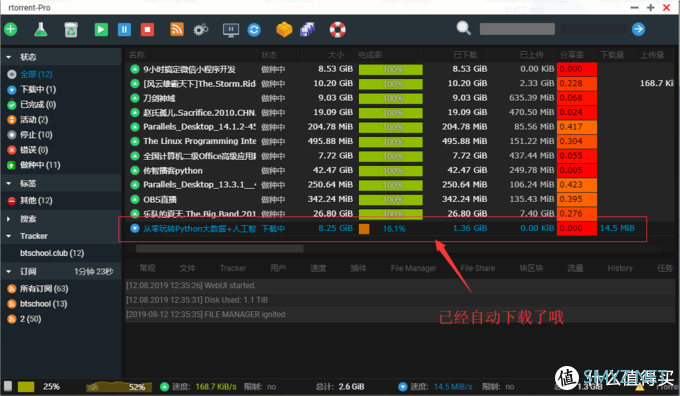Image resolution: width=680 pixels, height=396 pixels.
Task: Select 做种中 (11) filter
Action: [40, 165]
